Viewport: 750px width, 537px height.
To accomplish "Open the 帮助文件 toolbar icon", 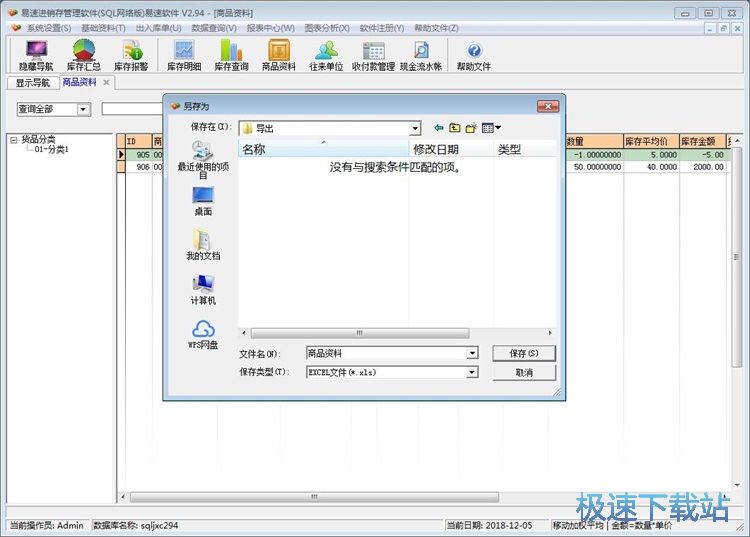I will coord(474,55).
